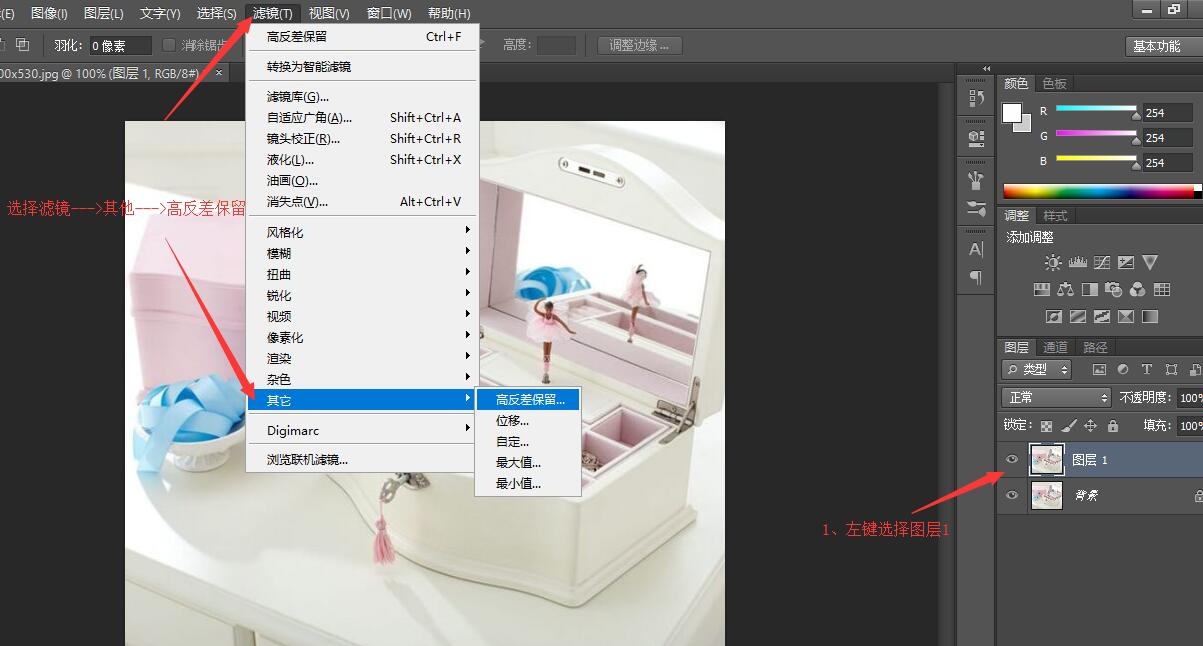Filter layers by text type icon
This screenshot has width=1203, height=646.
[1147, 370]
